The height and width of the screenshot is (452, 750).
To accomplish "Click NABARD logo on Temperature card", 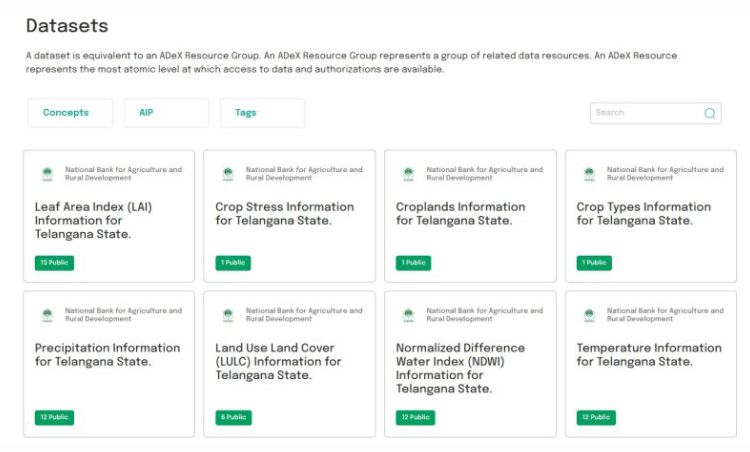I will click(x=589, y=315).
